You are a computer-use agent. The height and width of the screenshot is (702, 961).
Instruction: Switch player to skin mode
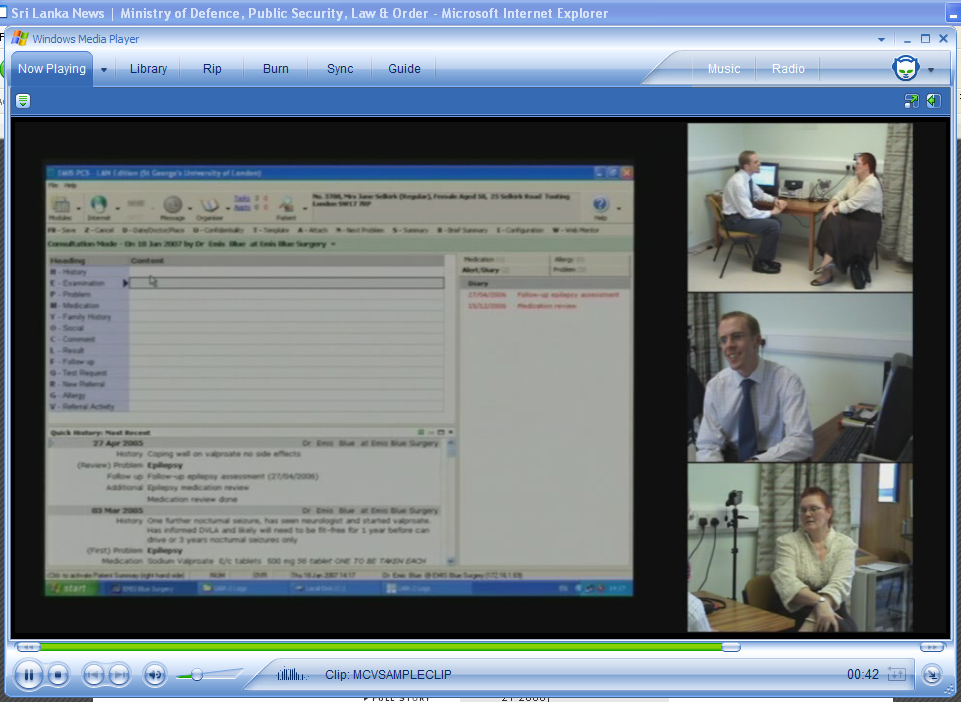point(931,675)
